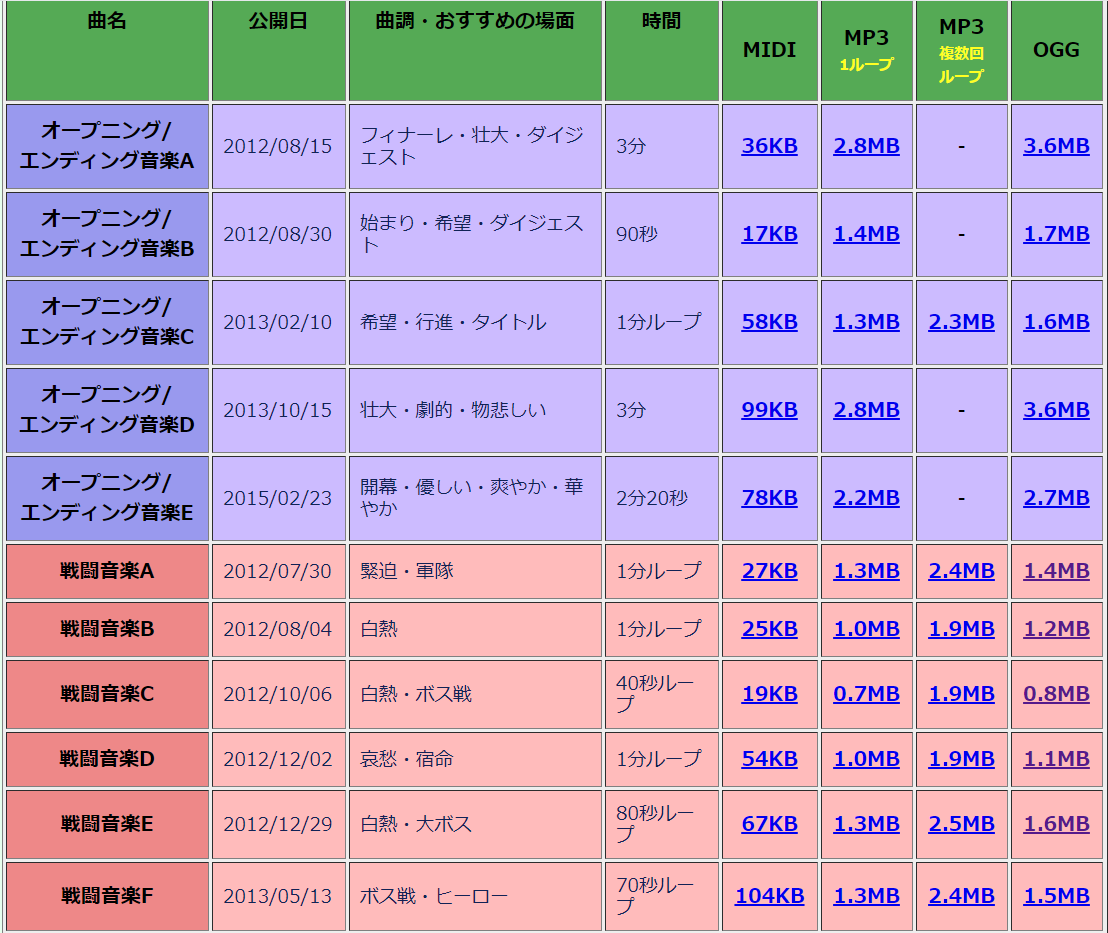This screenshot has width=1108, height=933.
Task: Select the description 哀愁・宿命
Action: pos(406,759)
